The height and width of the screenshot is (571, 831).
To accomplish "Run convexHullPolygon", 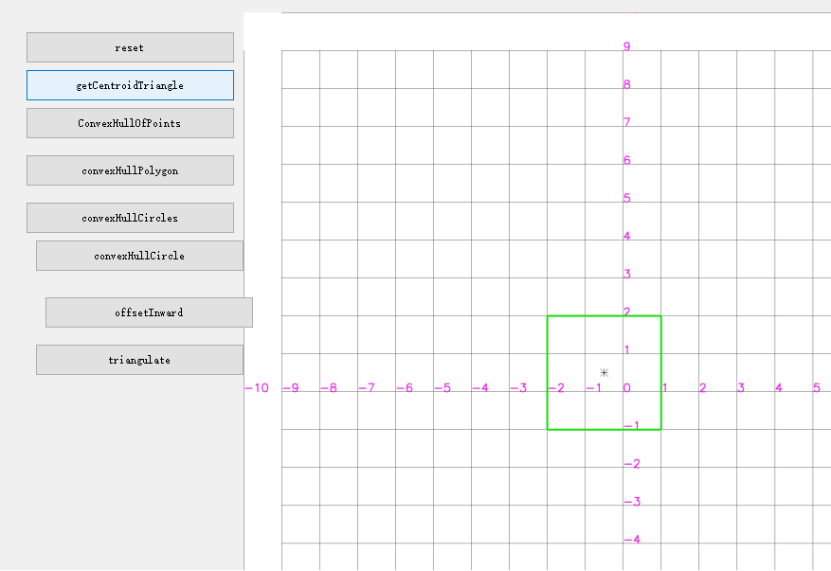I will click(x=130, y=170).
